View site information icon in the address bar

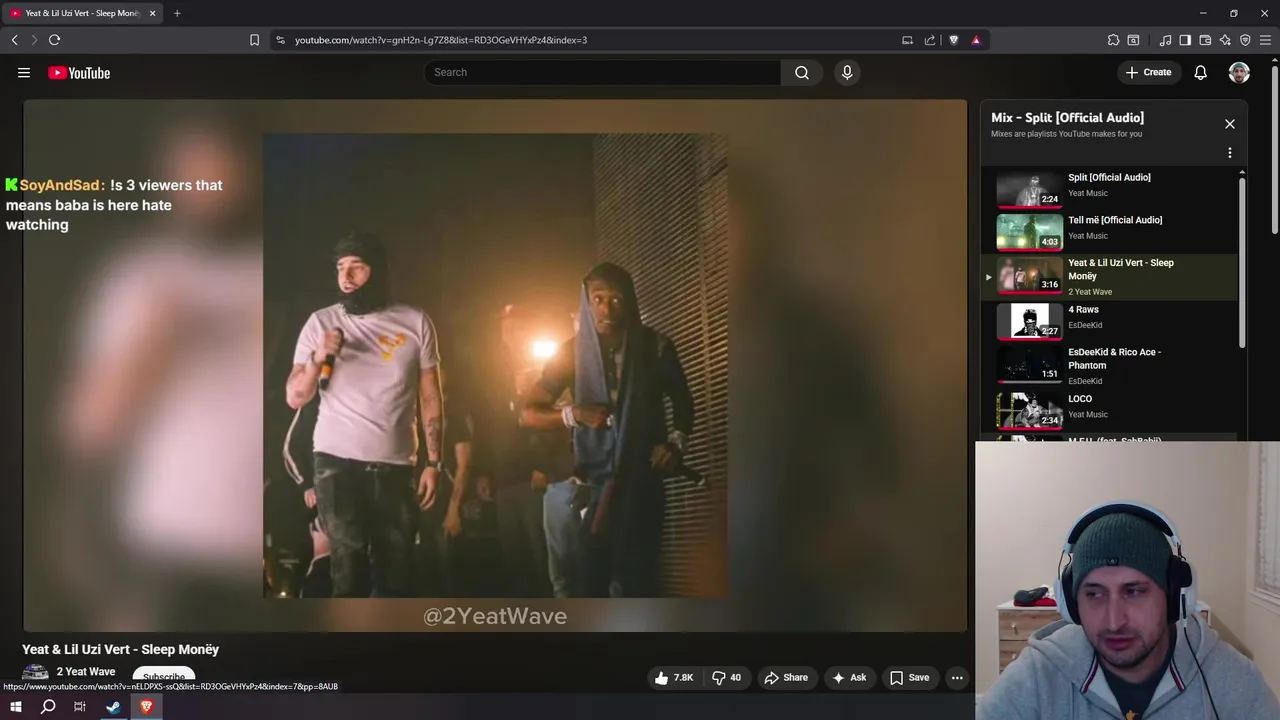coord(280,40)
